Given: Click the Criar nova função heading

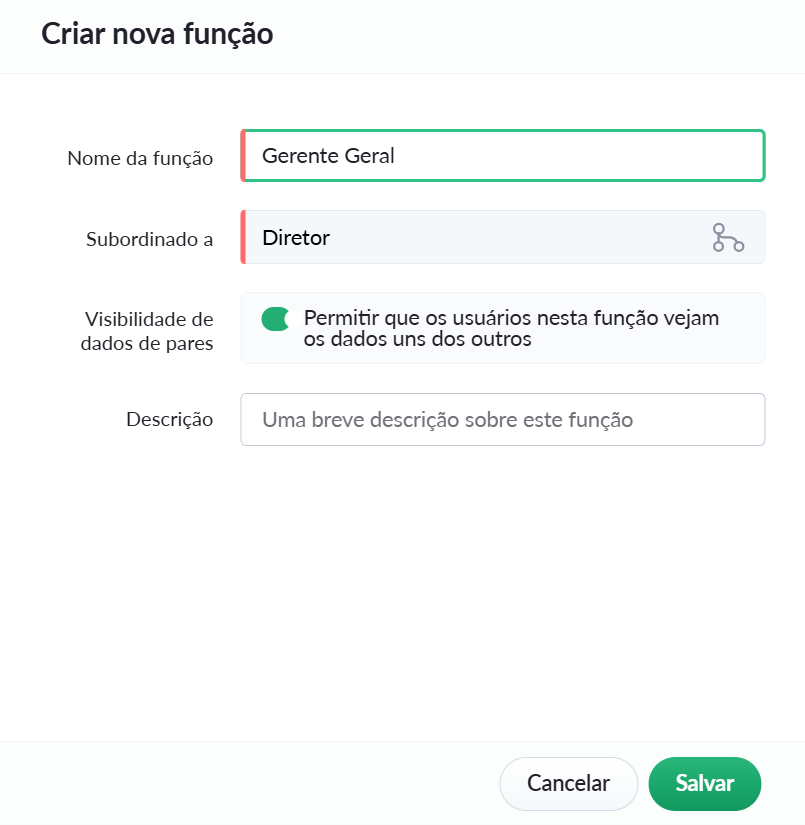Looking at the screenshot, I should (x=157, y=34).
